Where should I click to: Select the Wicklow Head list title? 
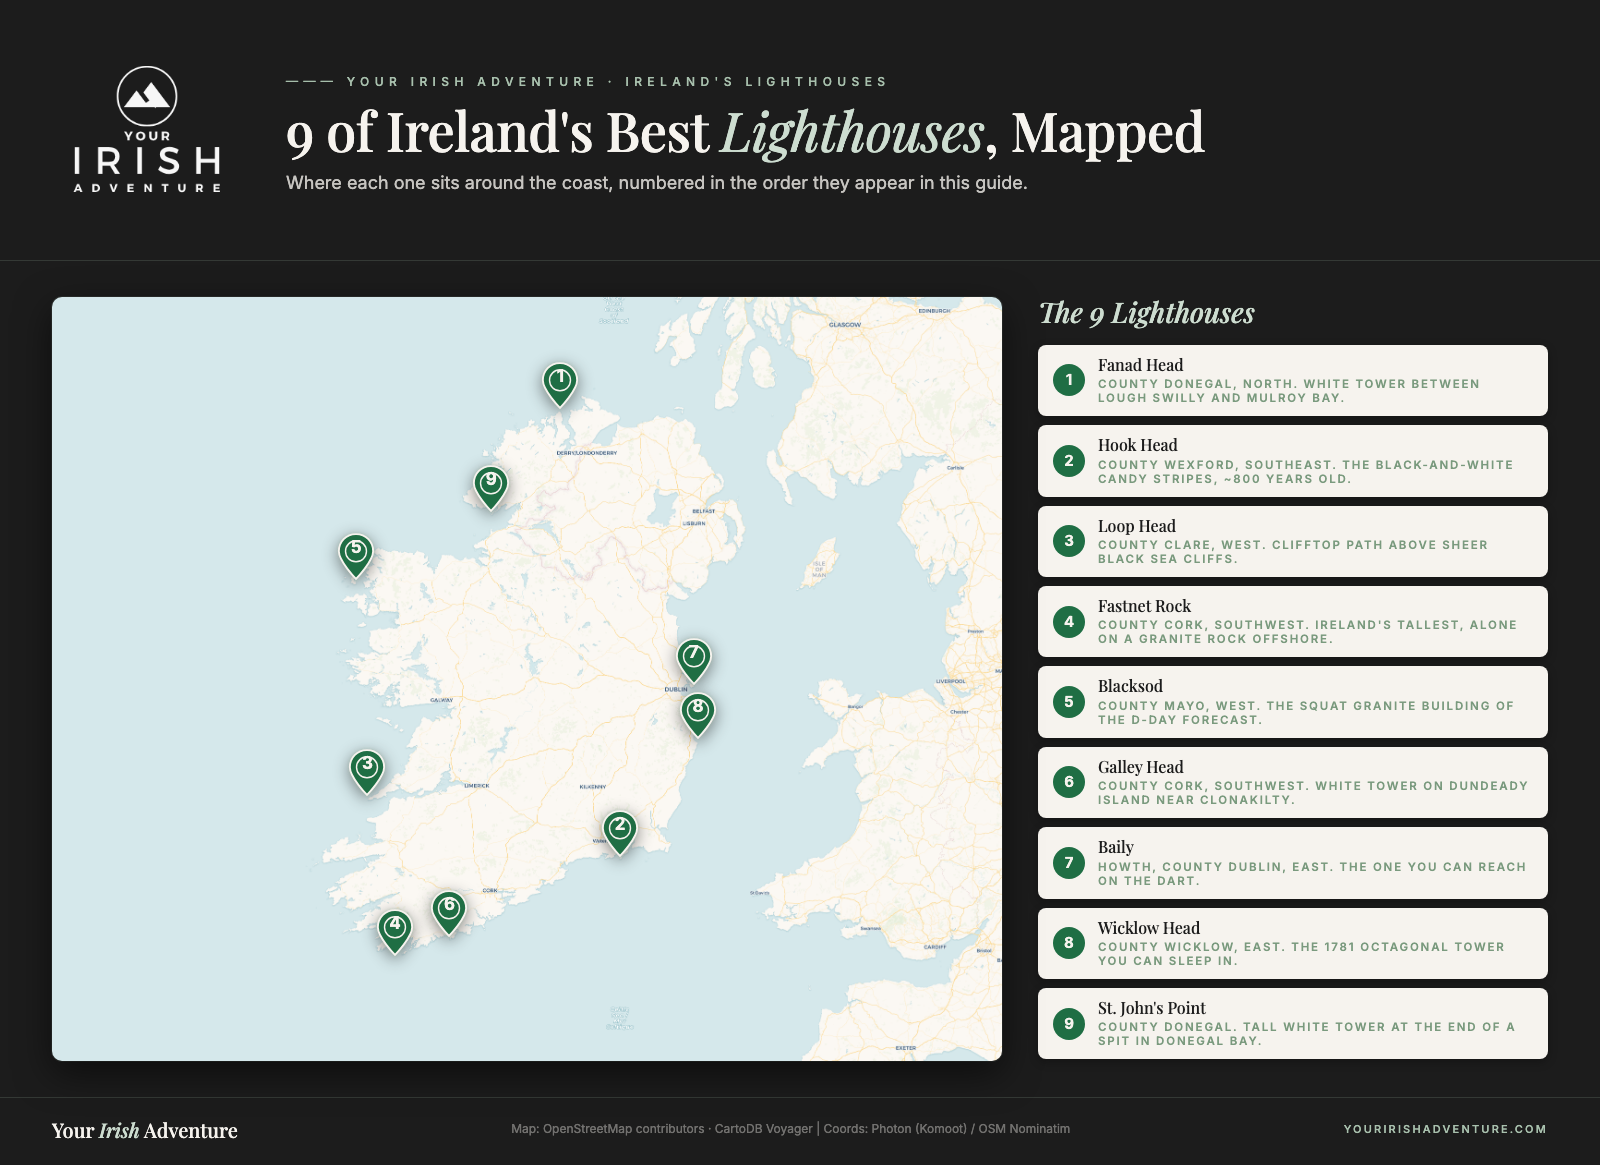click(x=1148, y=928)
